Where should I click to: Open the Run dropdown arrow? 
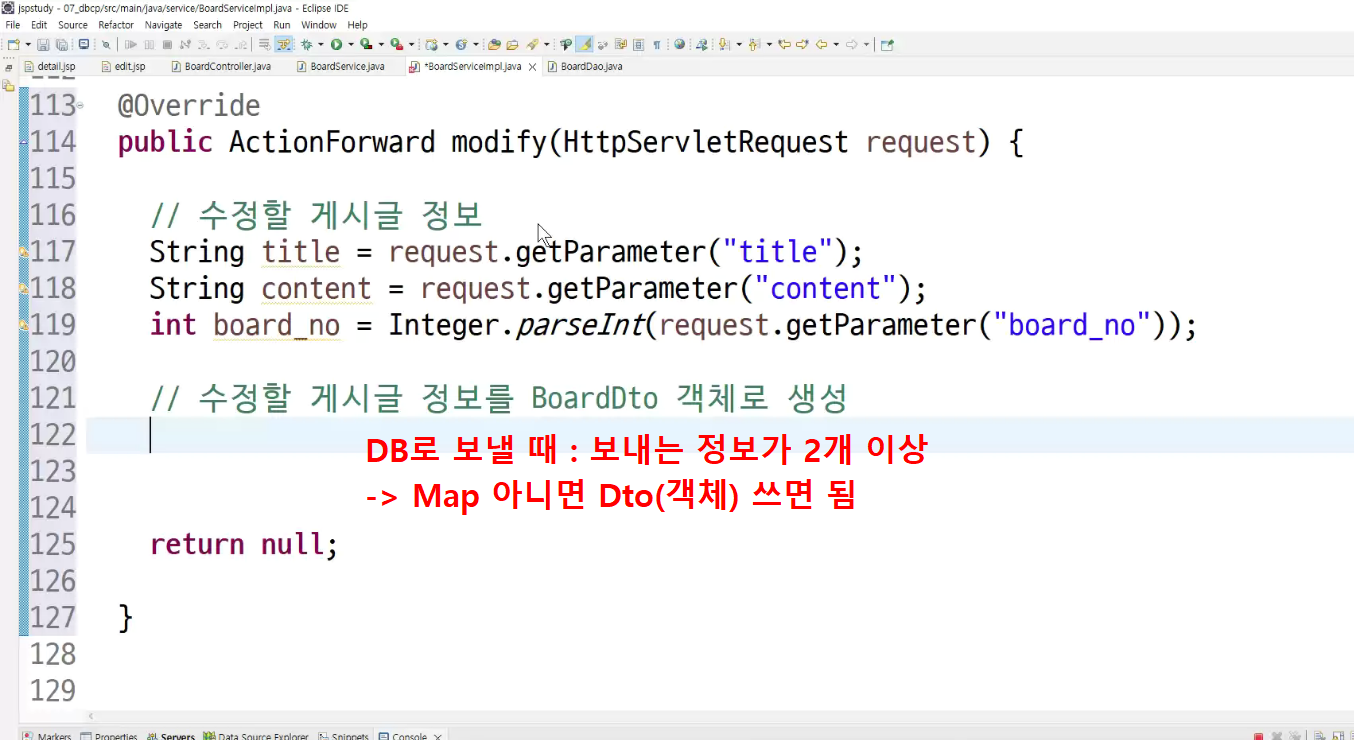pos(350,44)
